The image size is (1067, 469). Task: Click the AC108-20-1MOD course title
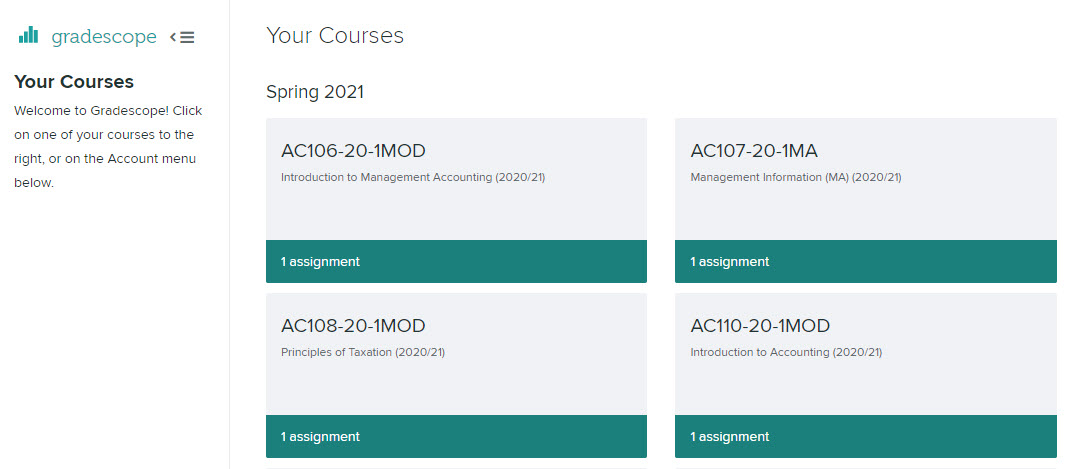(353, 326)
